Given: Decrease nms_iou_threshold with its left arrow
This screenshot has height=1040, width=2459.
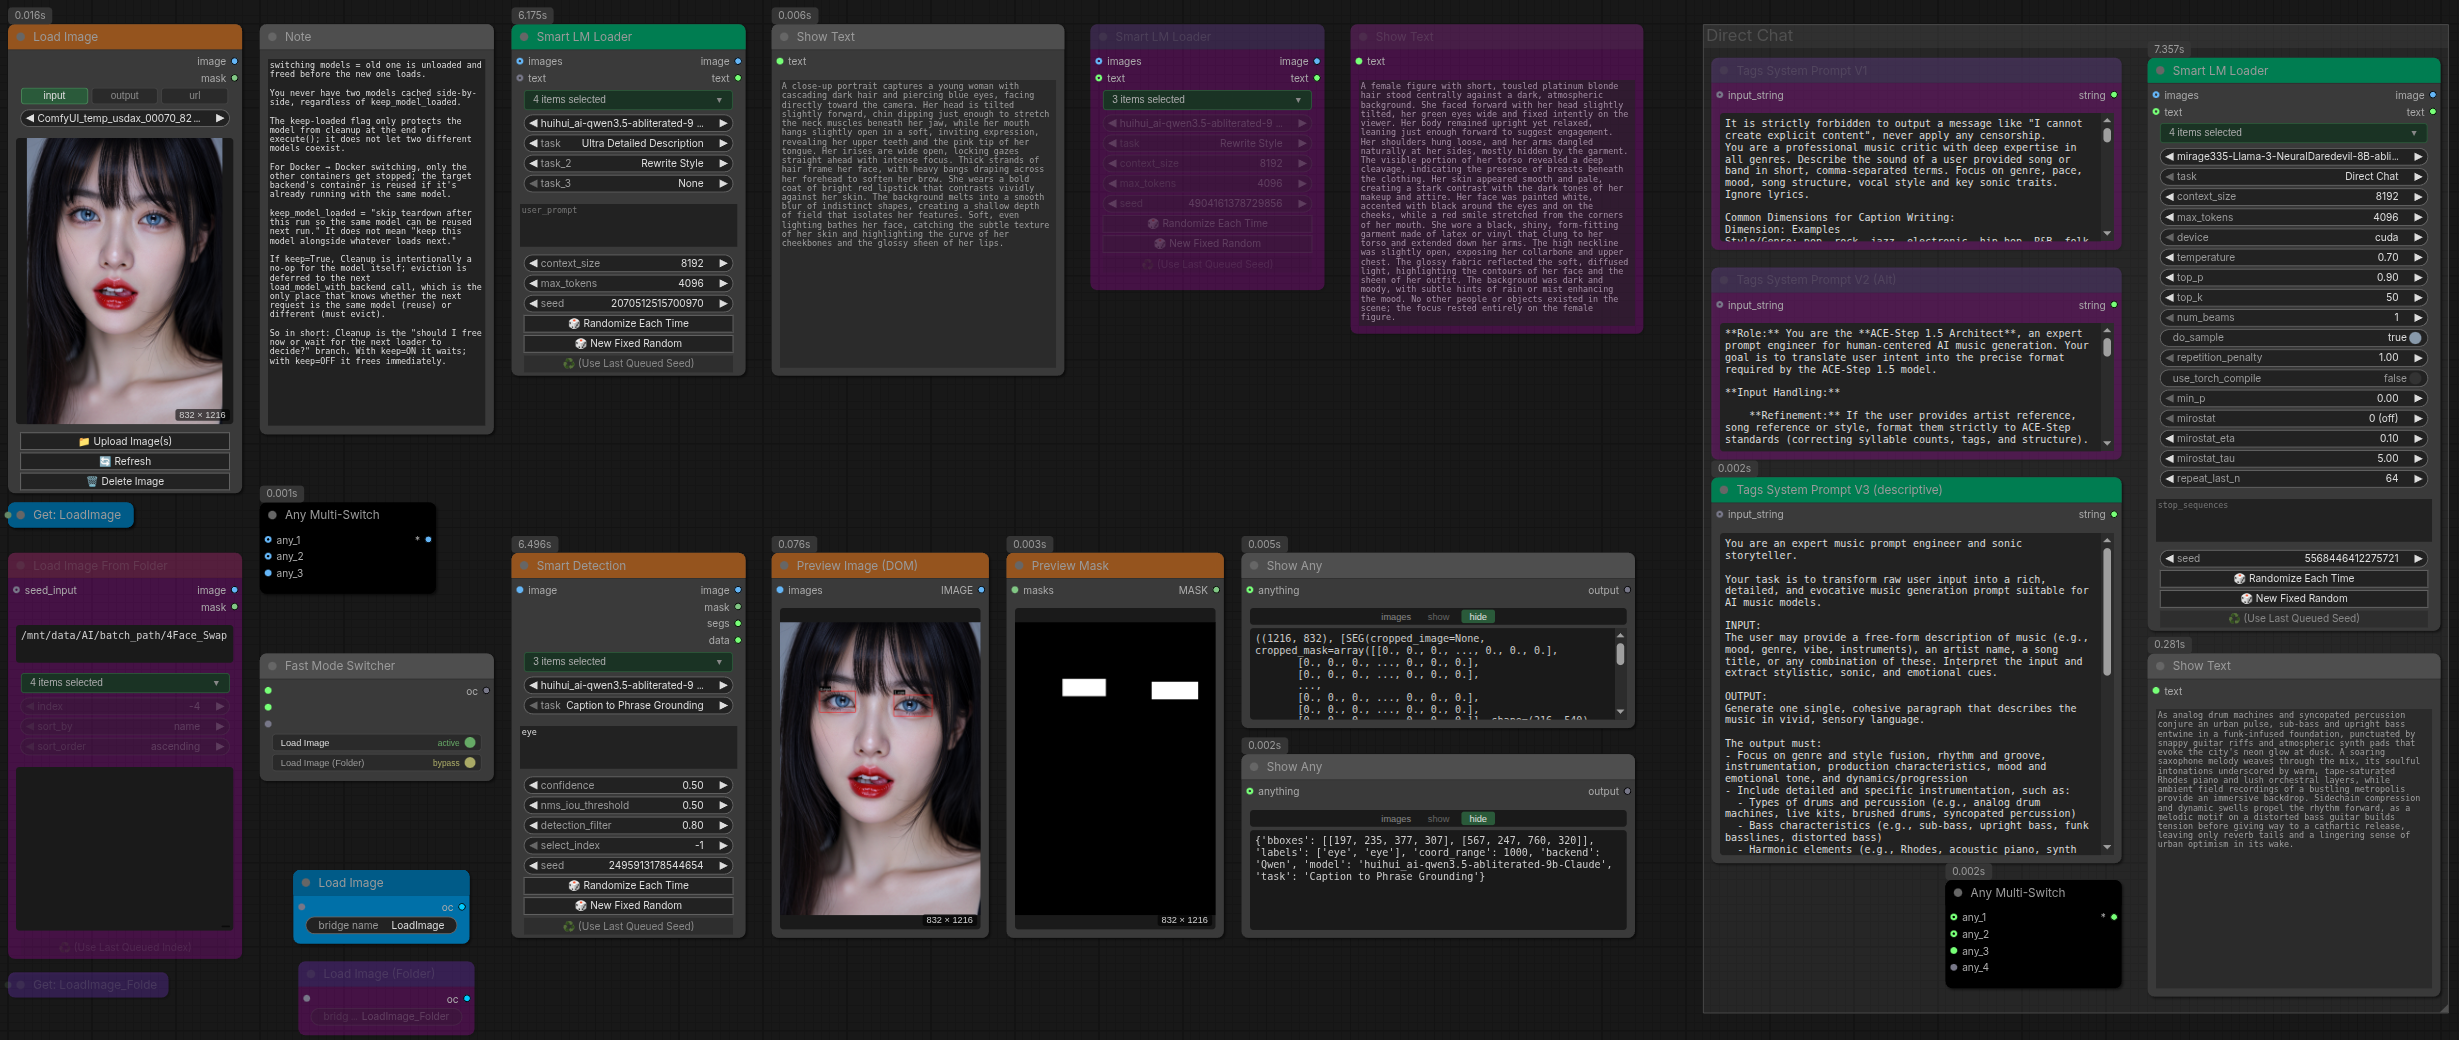Looking at the screenshot, I should 533,806.
